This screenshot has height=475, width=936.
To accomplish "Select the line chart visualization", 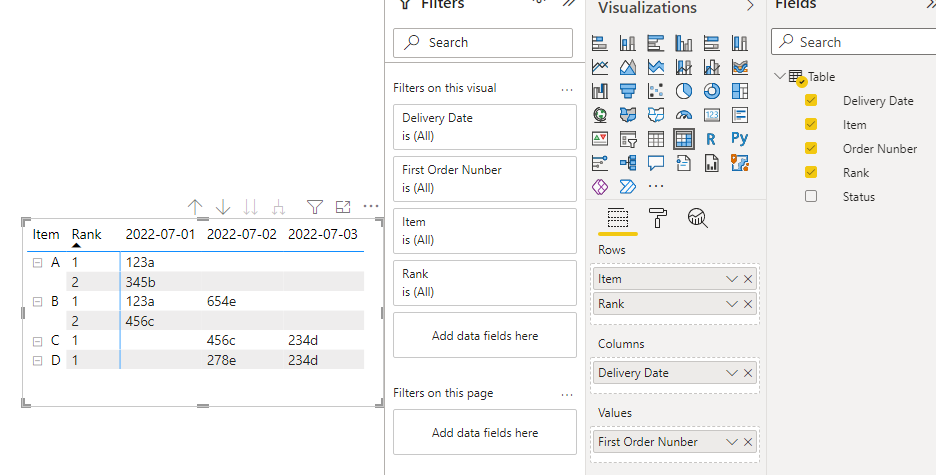I will click(x=599, y=67).
